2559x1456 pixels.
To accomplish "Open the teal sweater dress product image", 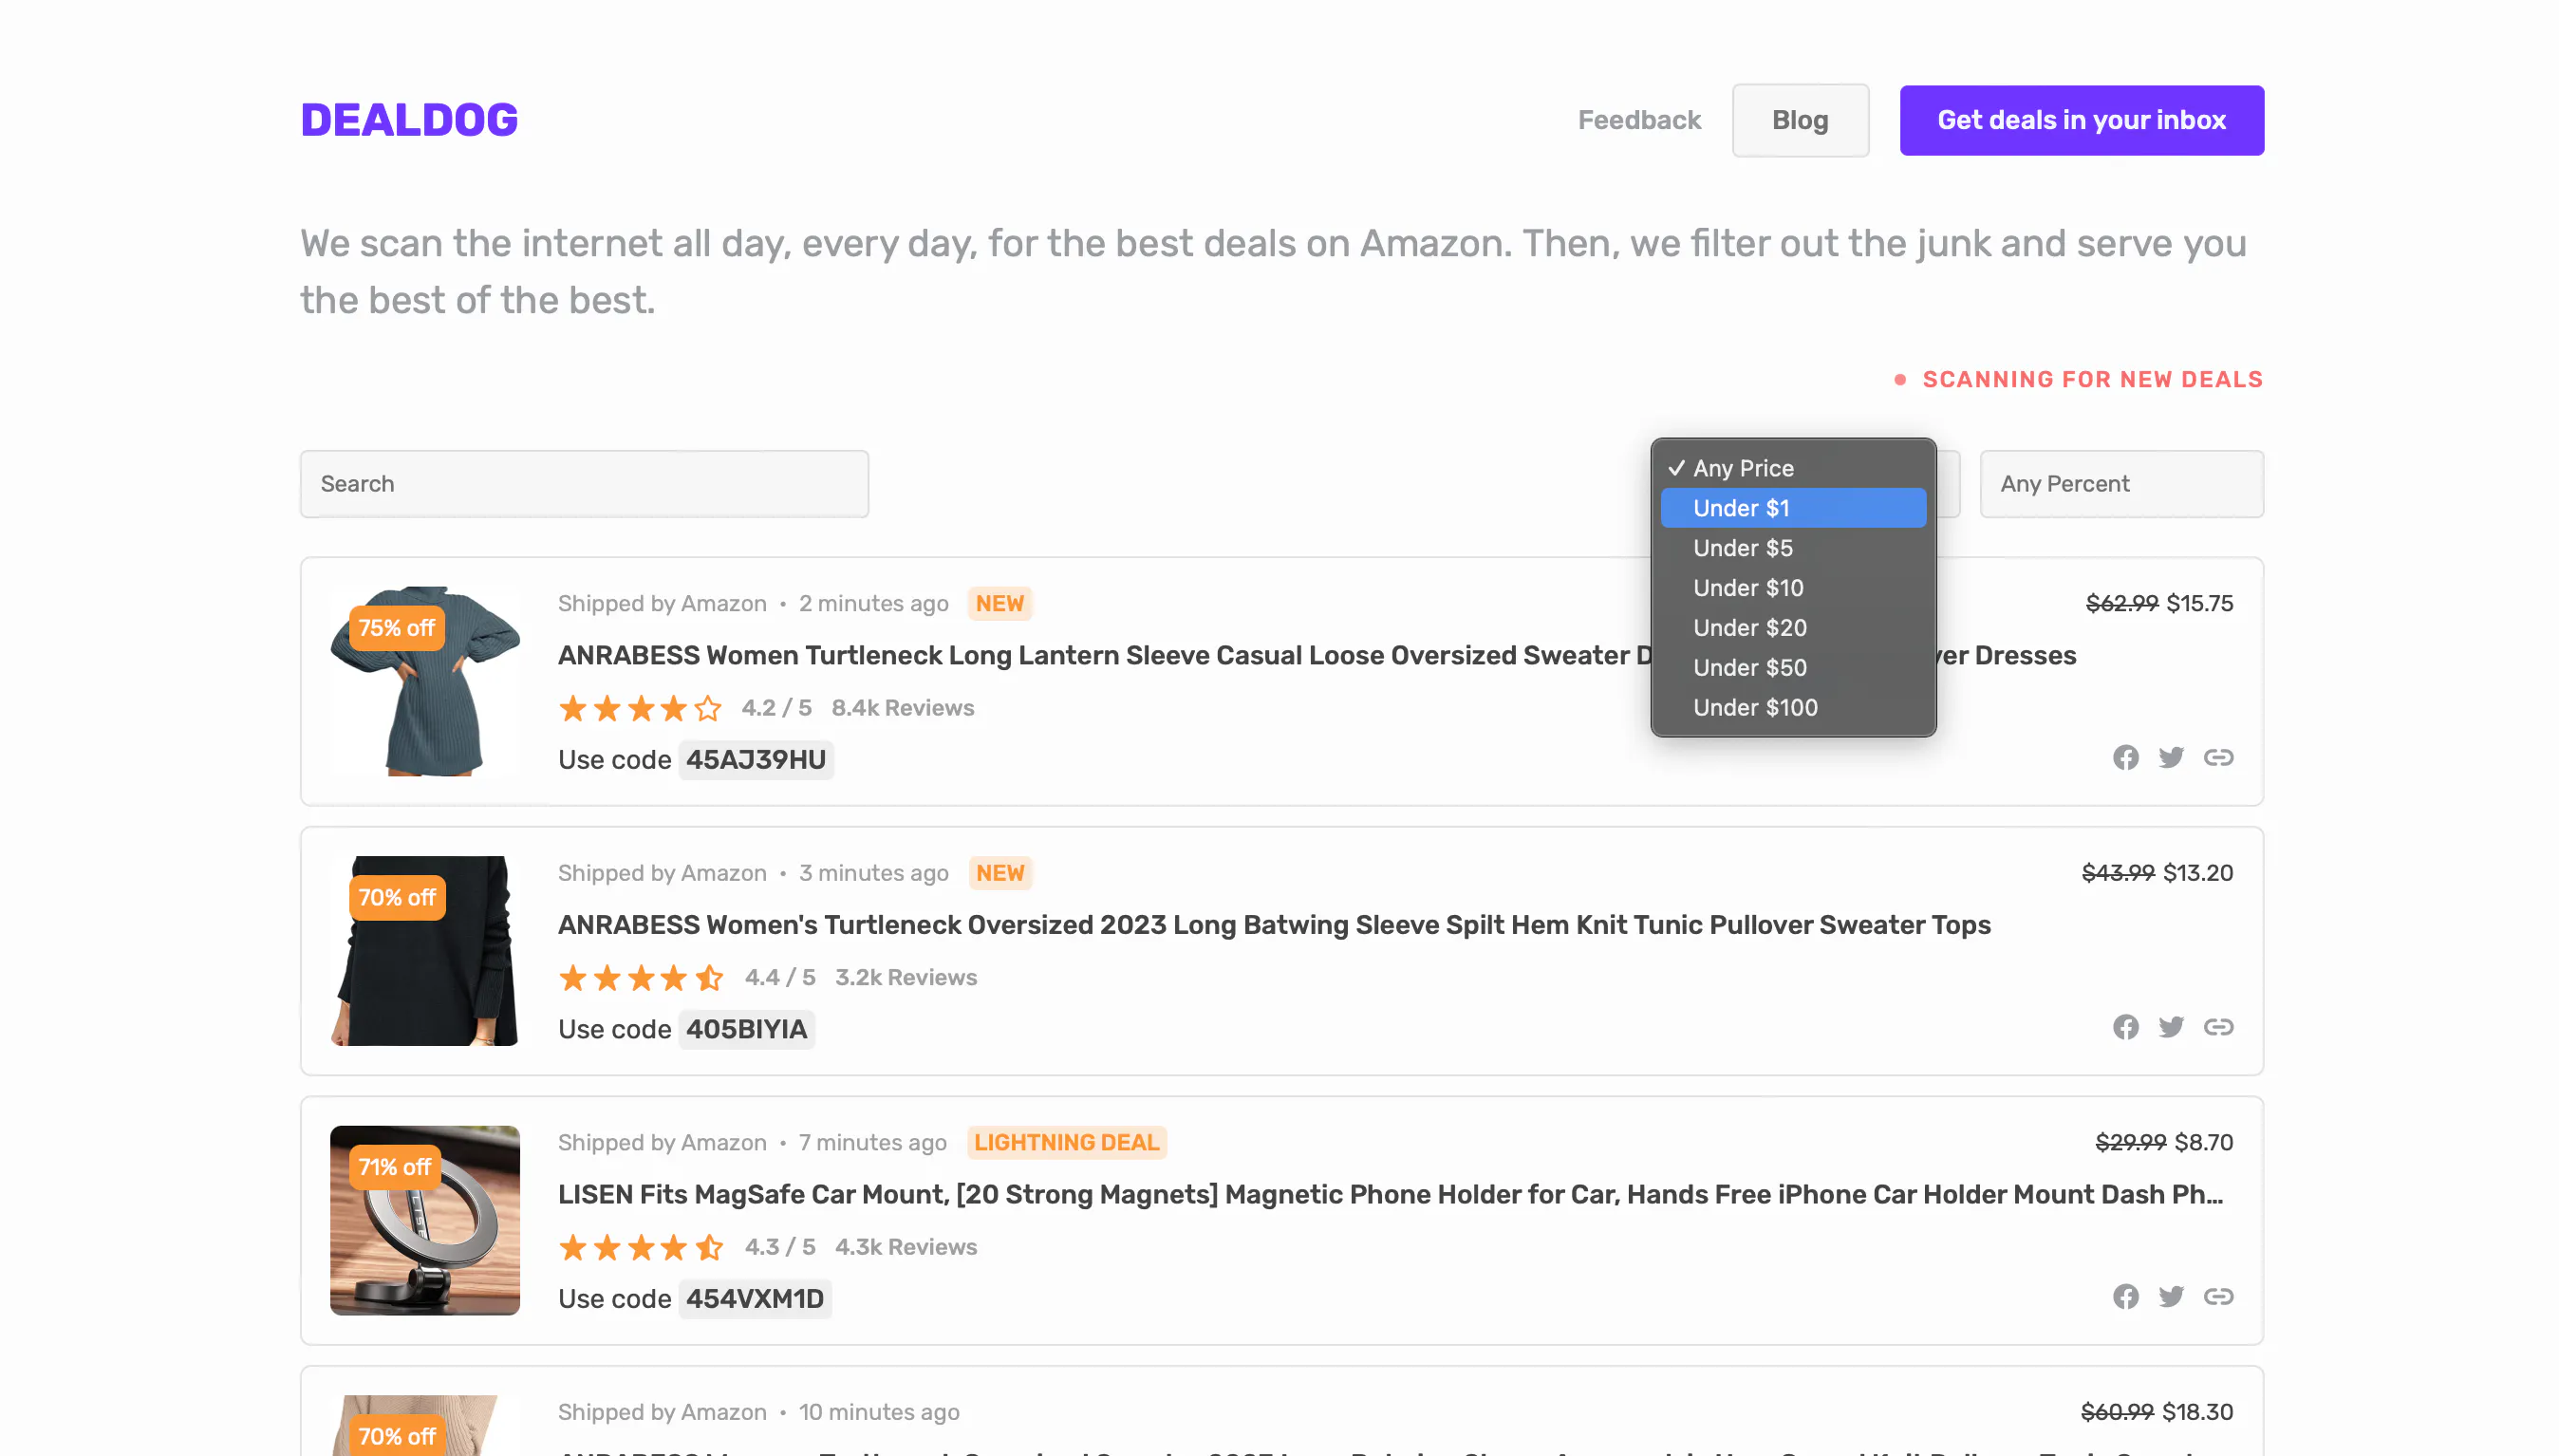I will (x=425, y=681).
